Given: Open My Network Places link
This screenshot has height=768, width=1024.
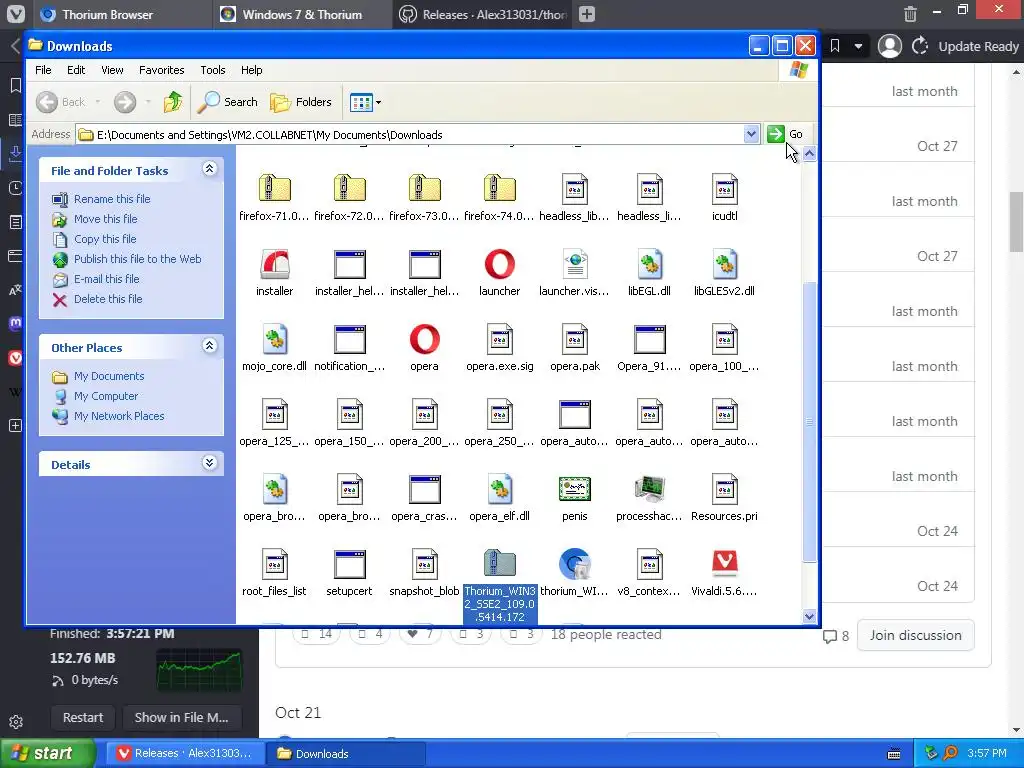Looking at the screenshot, I should pos(119,416).
